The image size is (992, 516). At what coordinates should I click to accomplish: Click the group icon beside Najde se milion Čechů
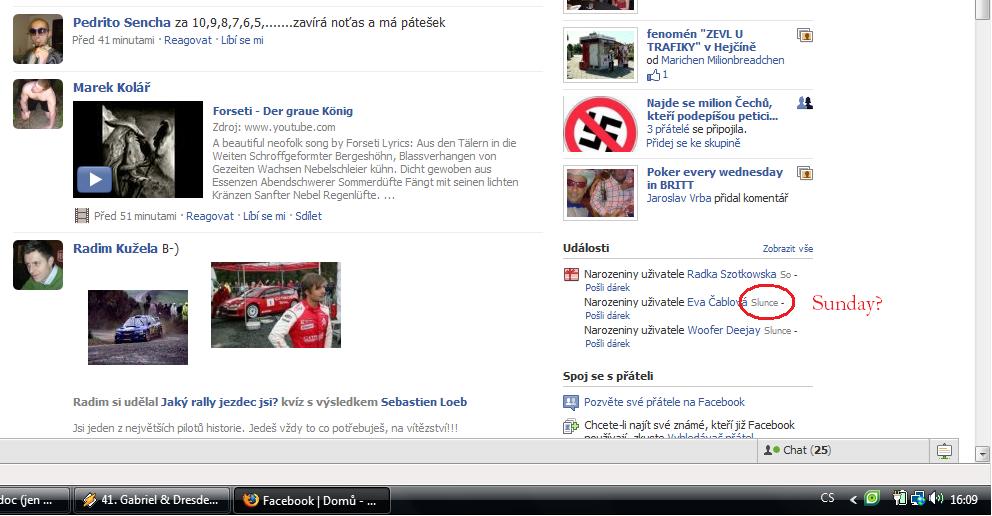tap(805, 102)
